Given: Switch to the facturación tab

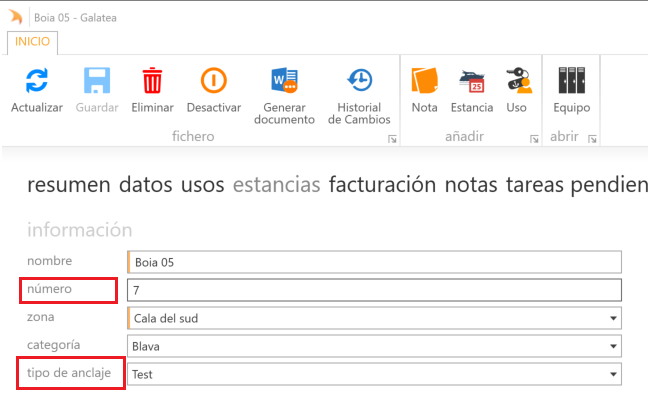Looking at the screenshot, I should tap(382, 185).
